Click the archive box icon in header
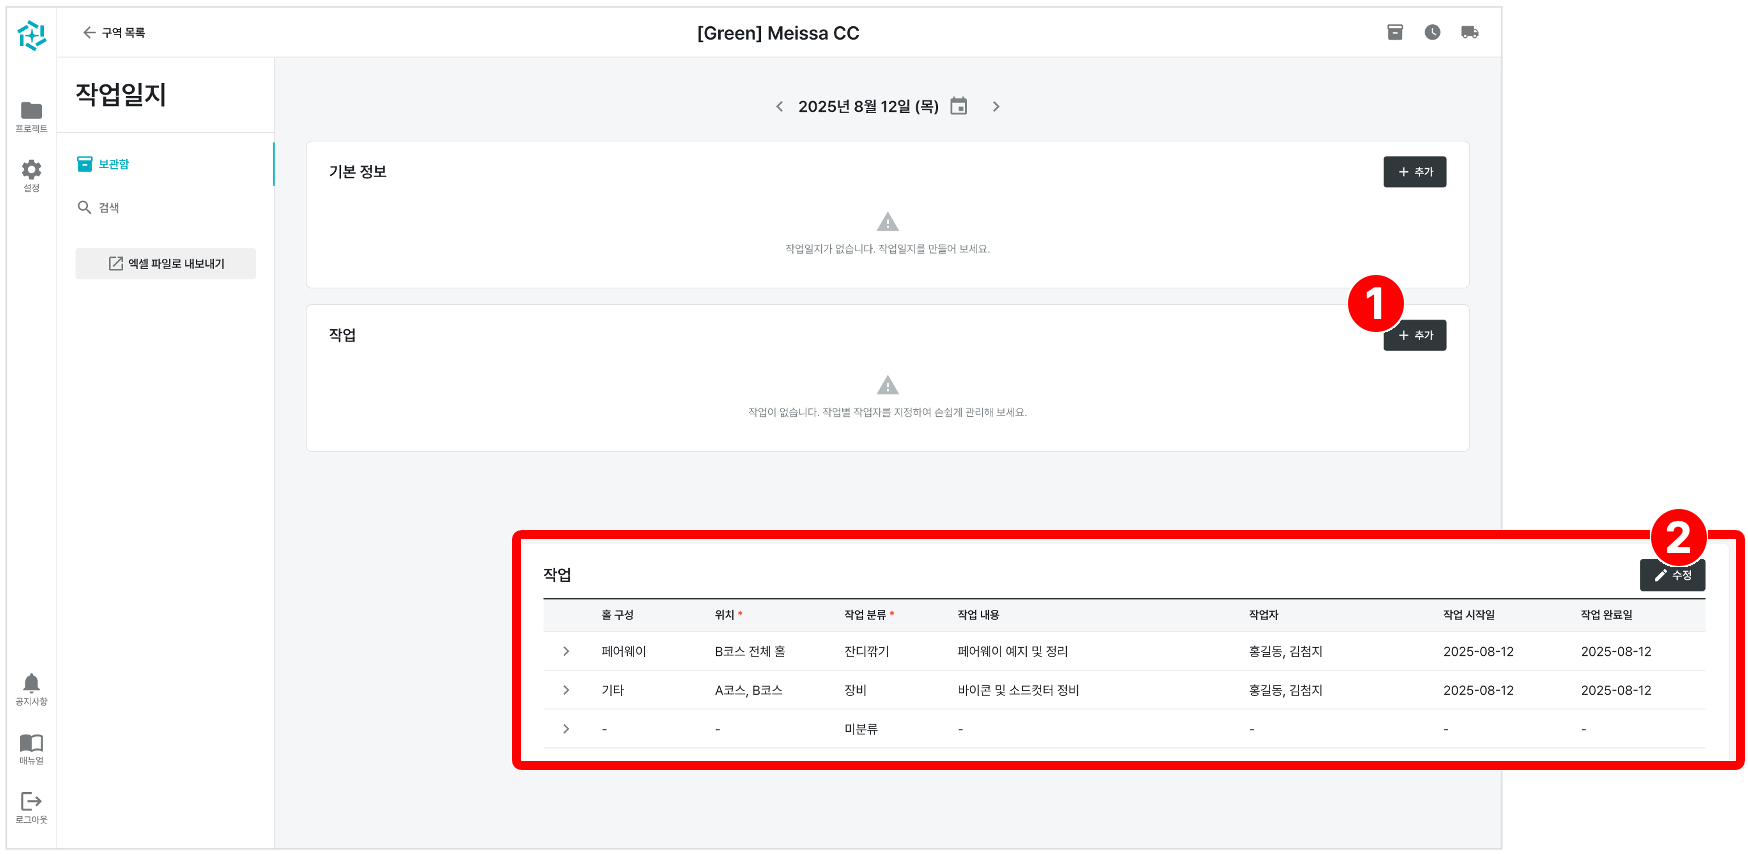This screenshot has width=1748, height=854. (x=1395, y=32)
